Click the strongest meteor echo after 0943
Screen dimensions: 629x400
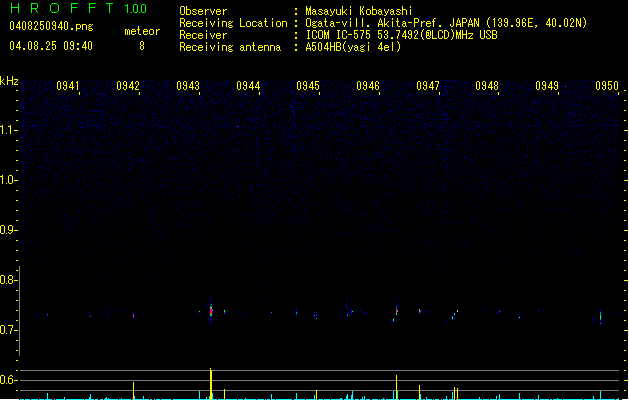pyautogui.click(x=211, y=311)
